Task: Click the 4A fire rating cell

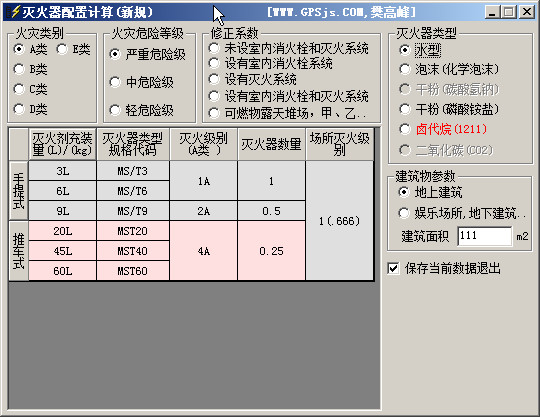Action: pos(204,251)
